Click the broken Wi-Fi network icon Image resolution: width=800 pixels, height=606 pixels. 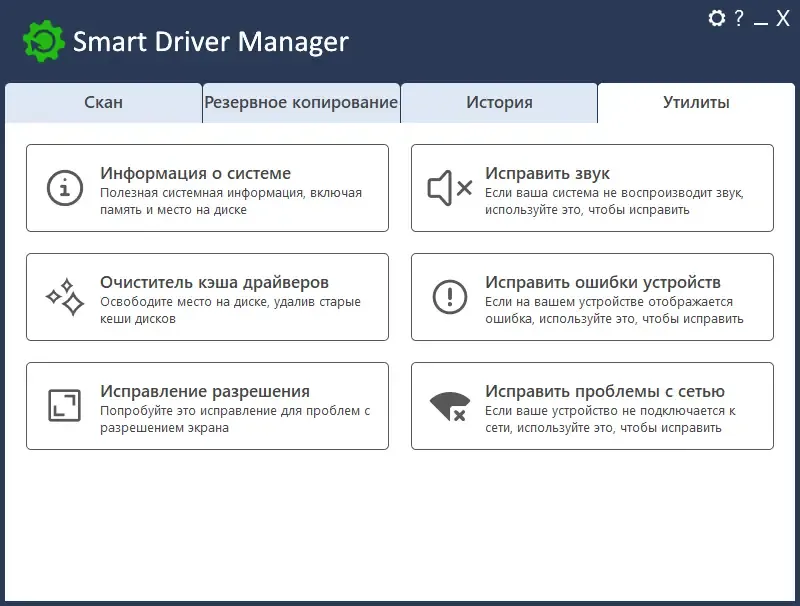[447, 405]
